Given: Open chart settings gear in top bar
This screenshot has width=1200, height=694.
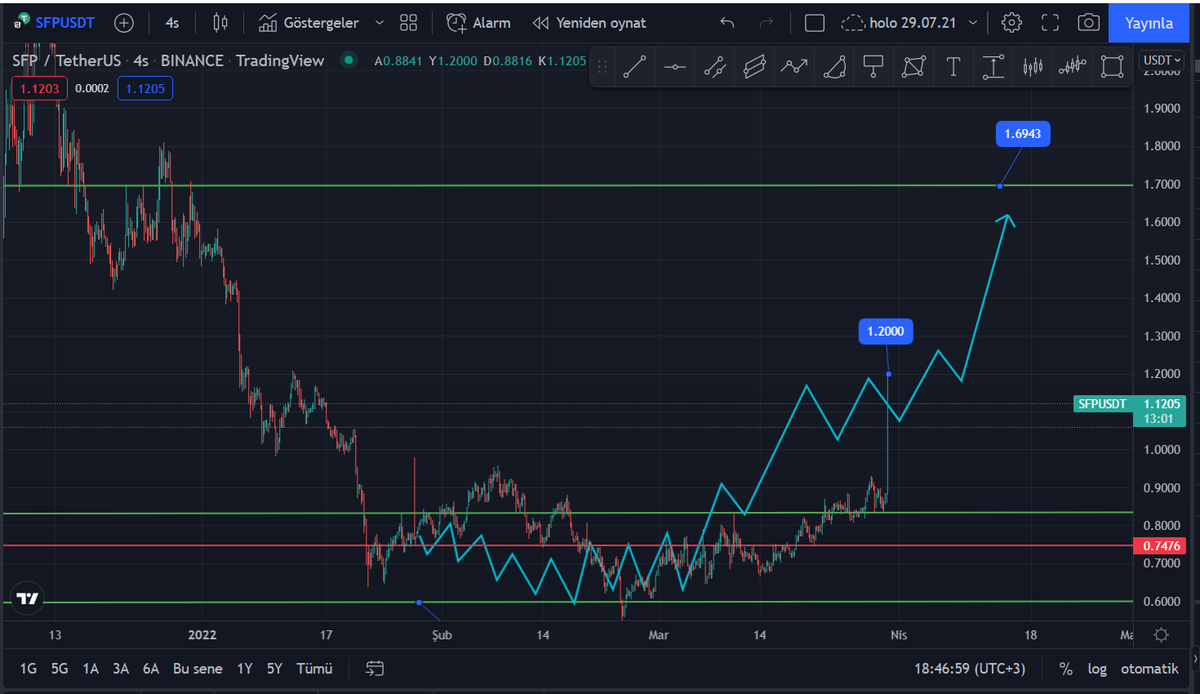Looking at the screenshot, I should pyautogui.click(x=1012, y=22).
